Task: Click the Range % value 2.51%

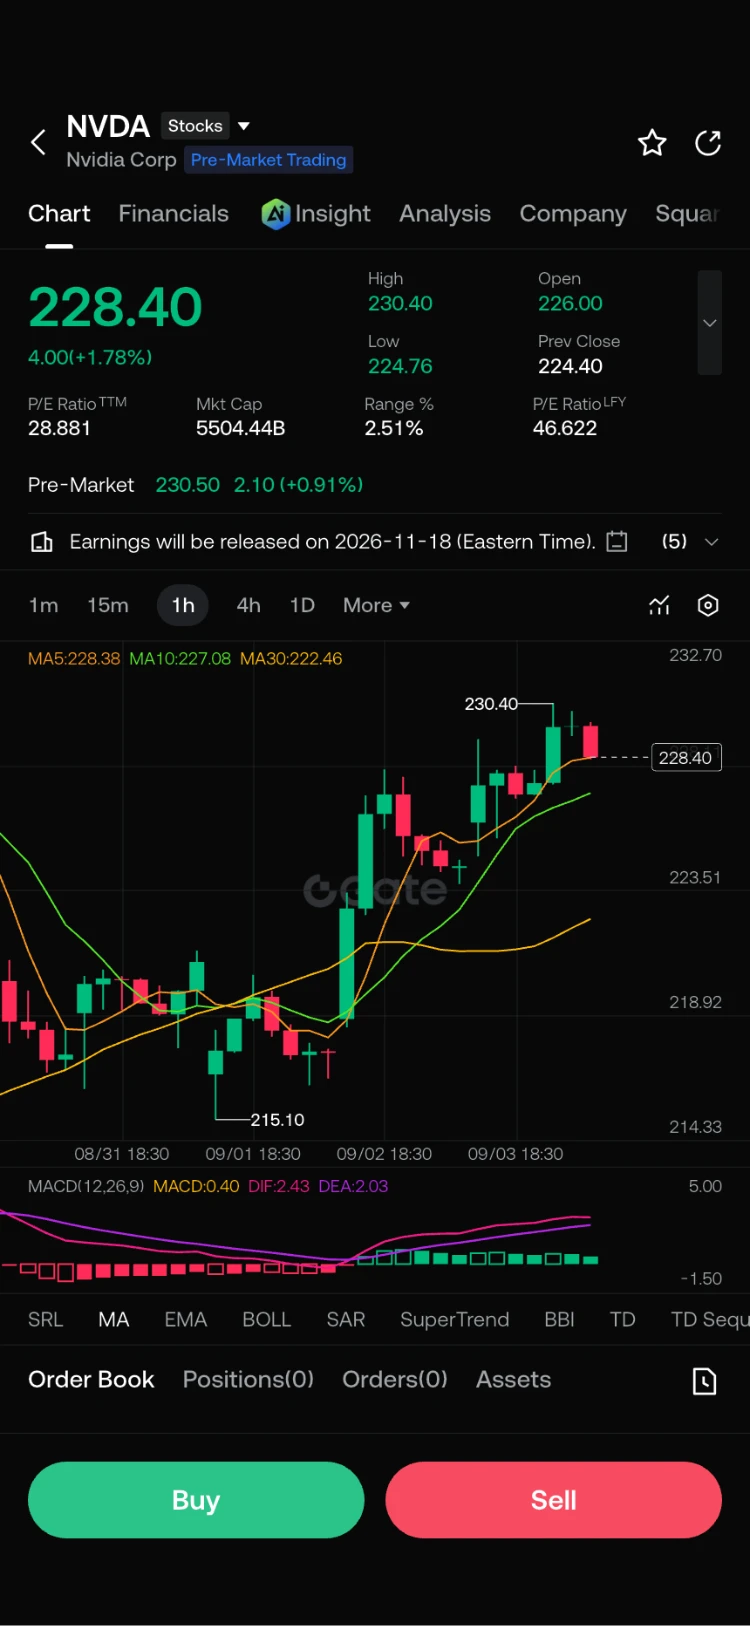Action: point(394,428)
